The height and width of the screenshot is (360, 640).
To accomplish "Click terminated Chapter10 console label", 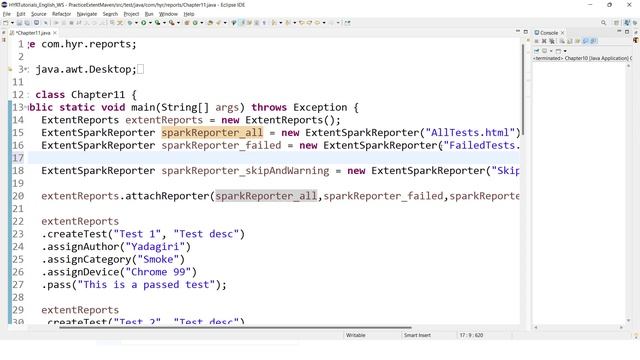I will 582,58.
